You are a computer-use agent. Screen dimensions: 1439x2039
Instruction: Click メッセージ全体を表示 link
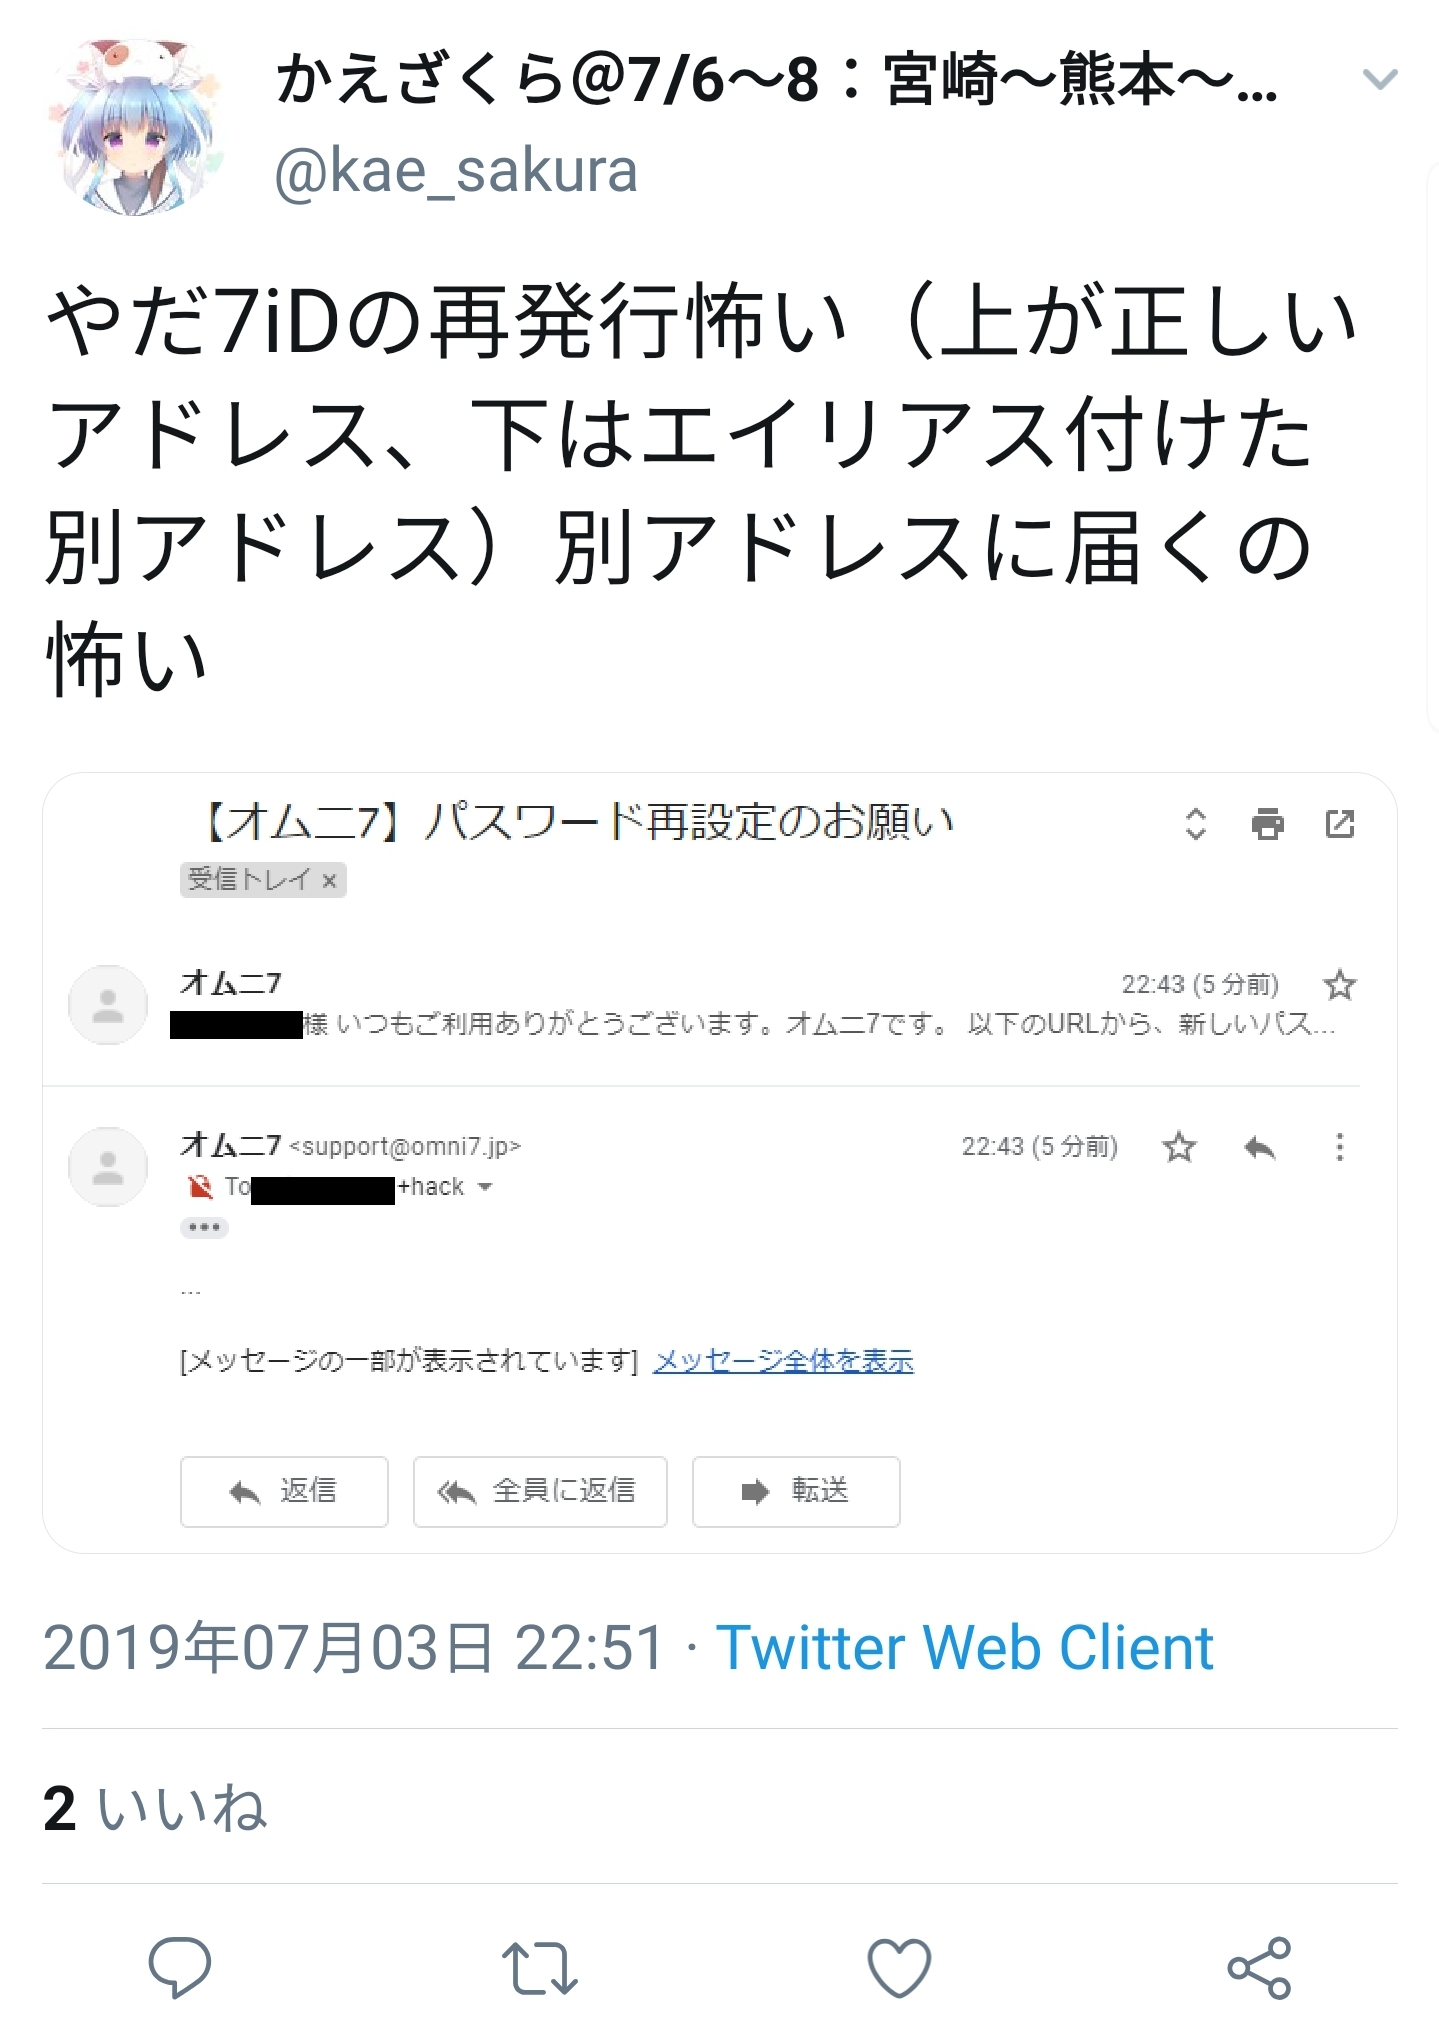pyautogui.click(x=783, y=1361)
